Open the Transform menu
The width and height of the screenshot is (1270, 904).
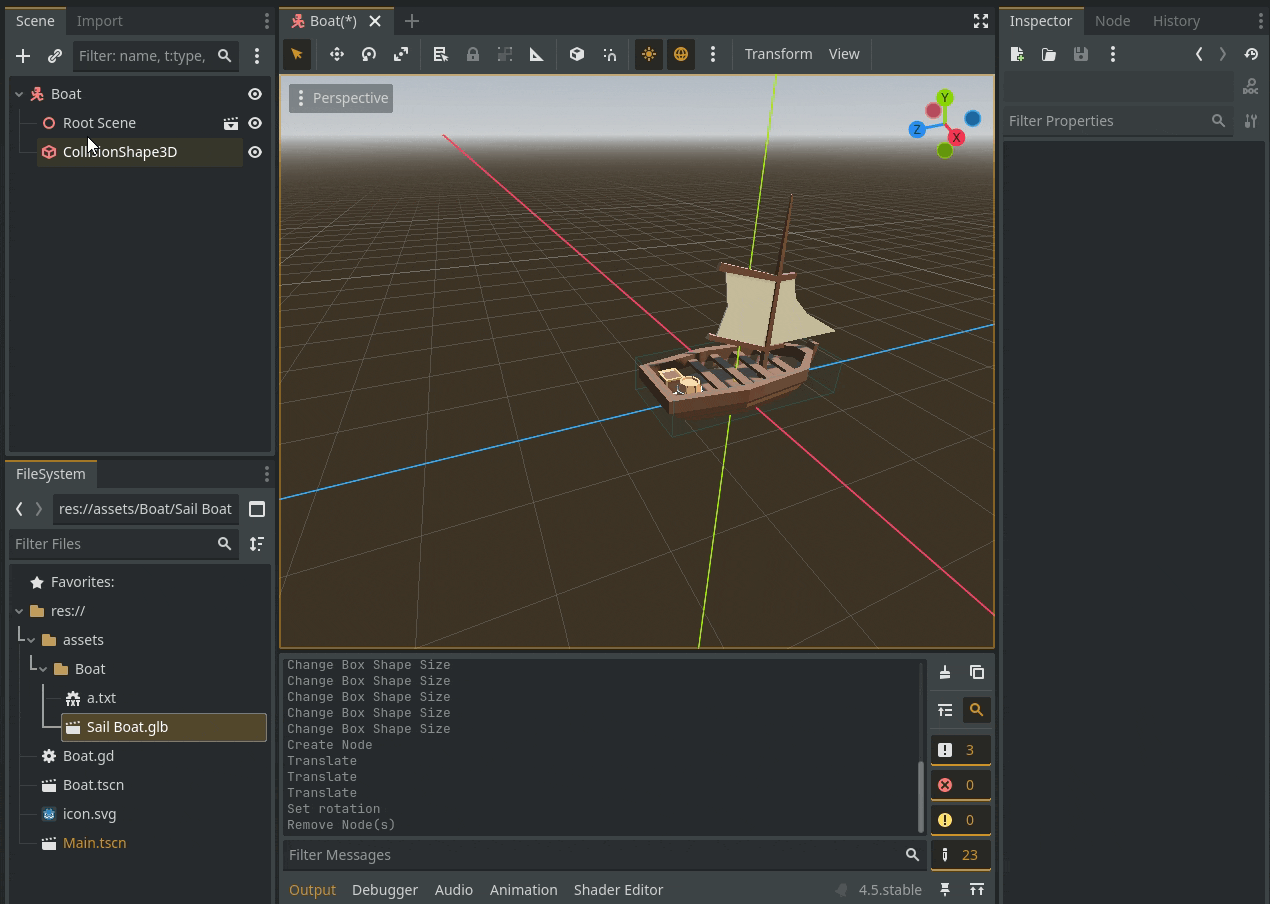[x=778, y=54]
